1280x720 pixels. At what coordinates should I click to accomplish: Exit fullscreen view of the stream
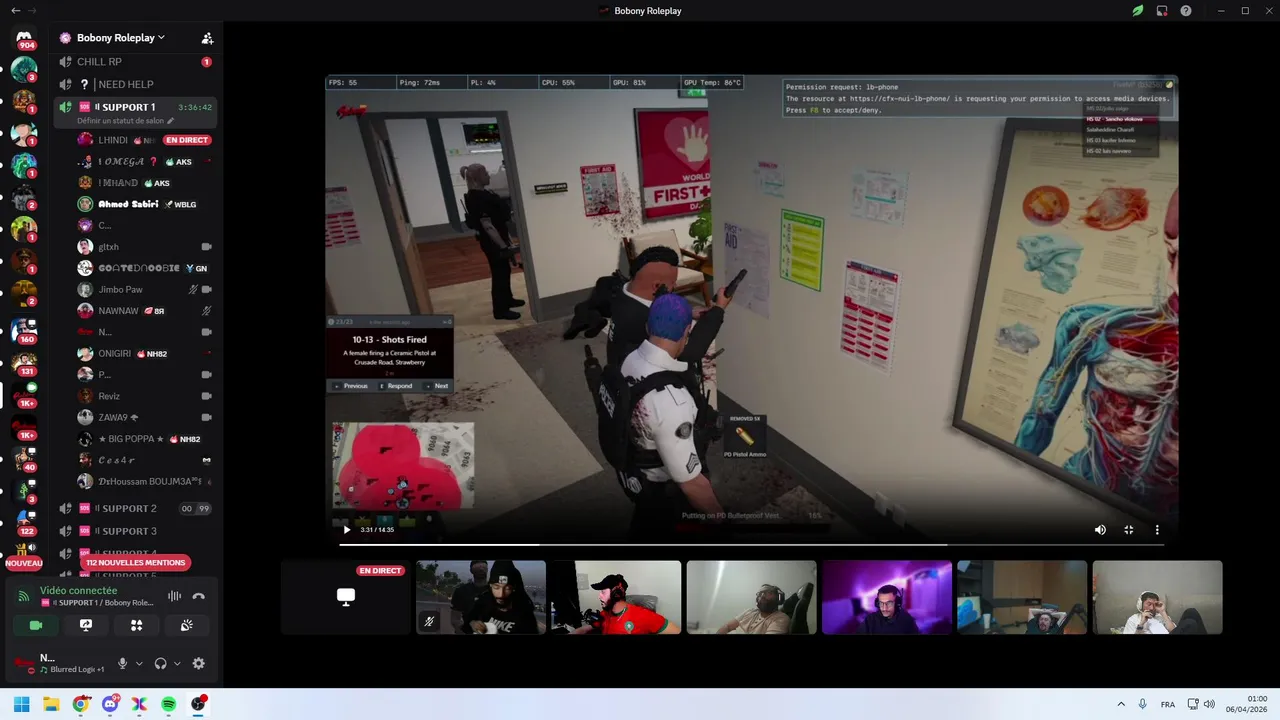point(1129,530)
